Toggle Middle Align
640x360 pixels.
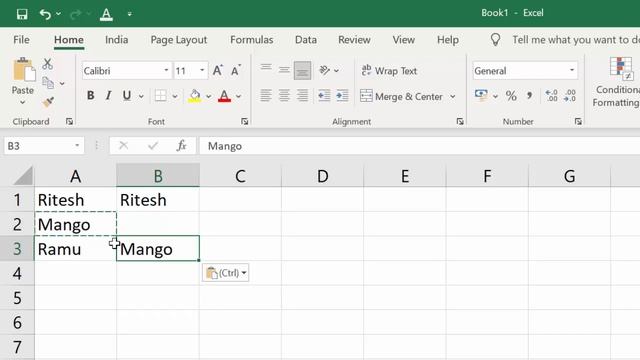284,70
